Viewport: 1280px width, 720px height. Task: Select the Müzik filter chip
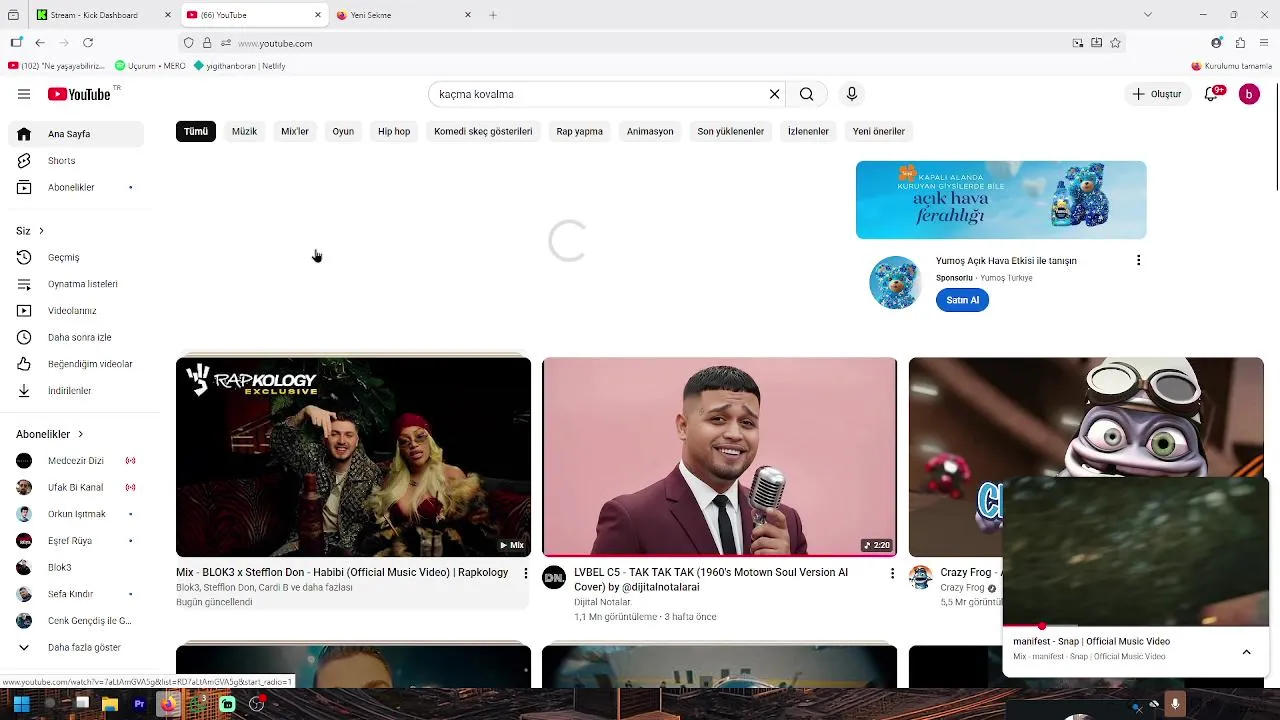(245, 131)
